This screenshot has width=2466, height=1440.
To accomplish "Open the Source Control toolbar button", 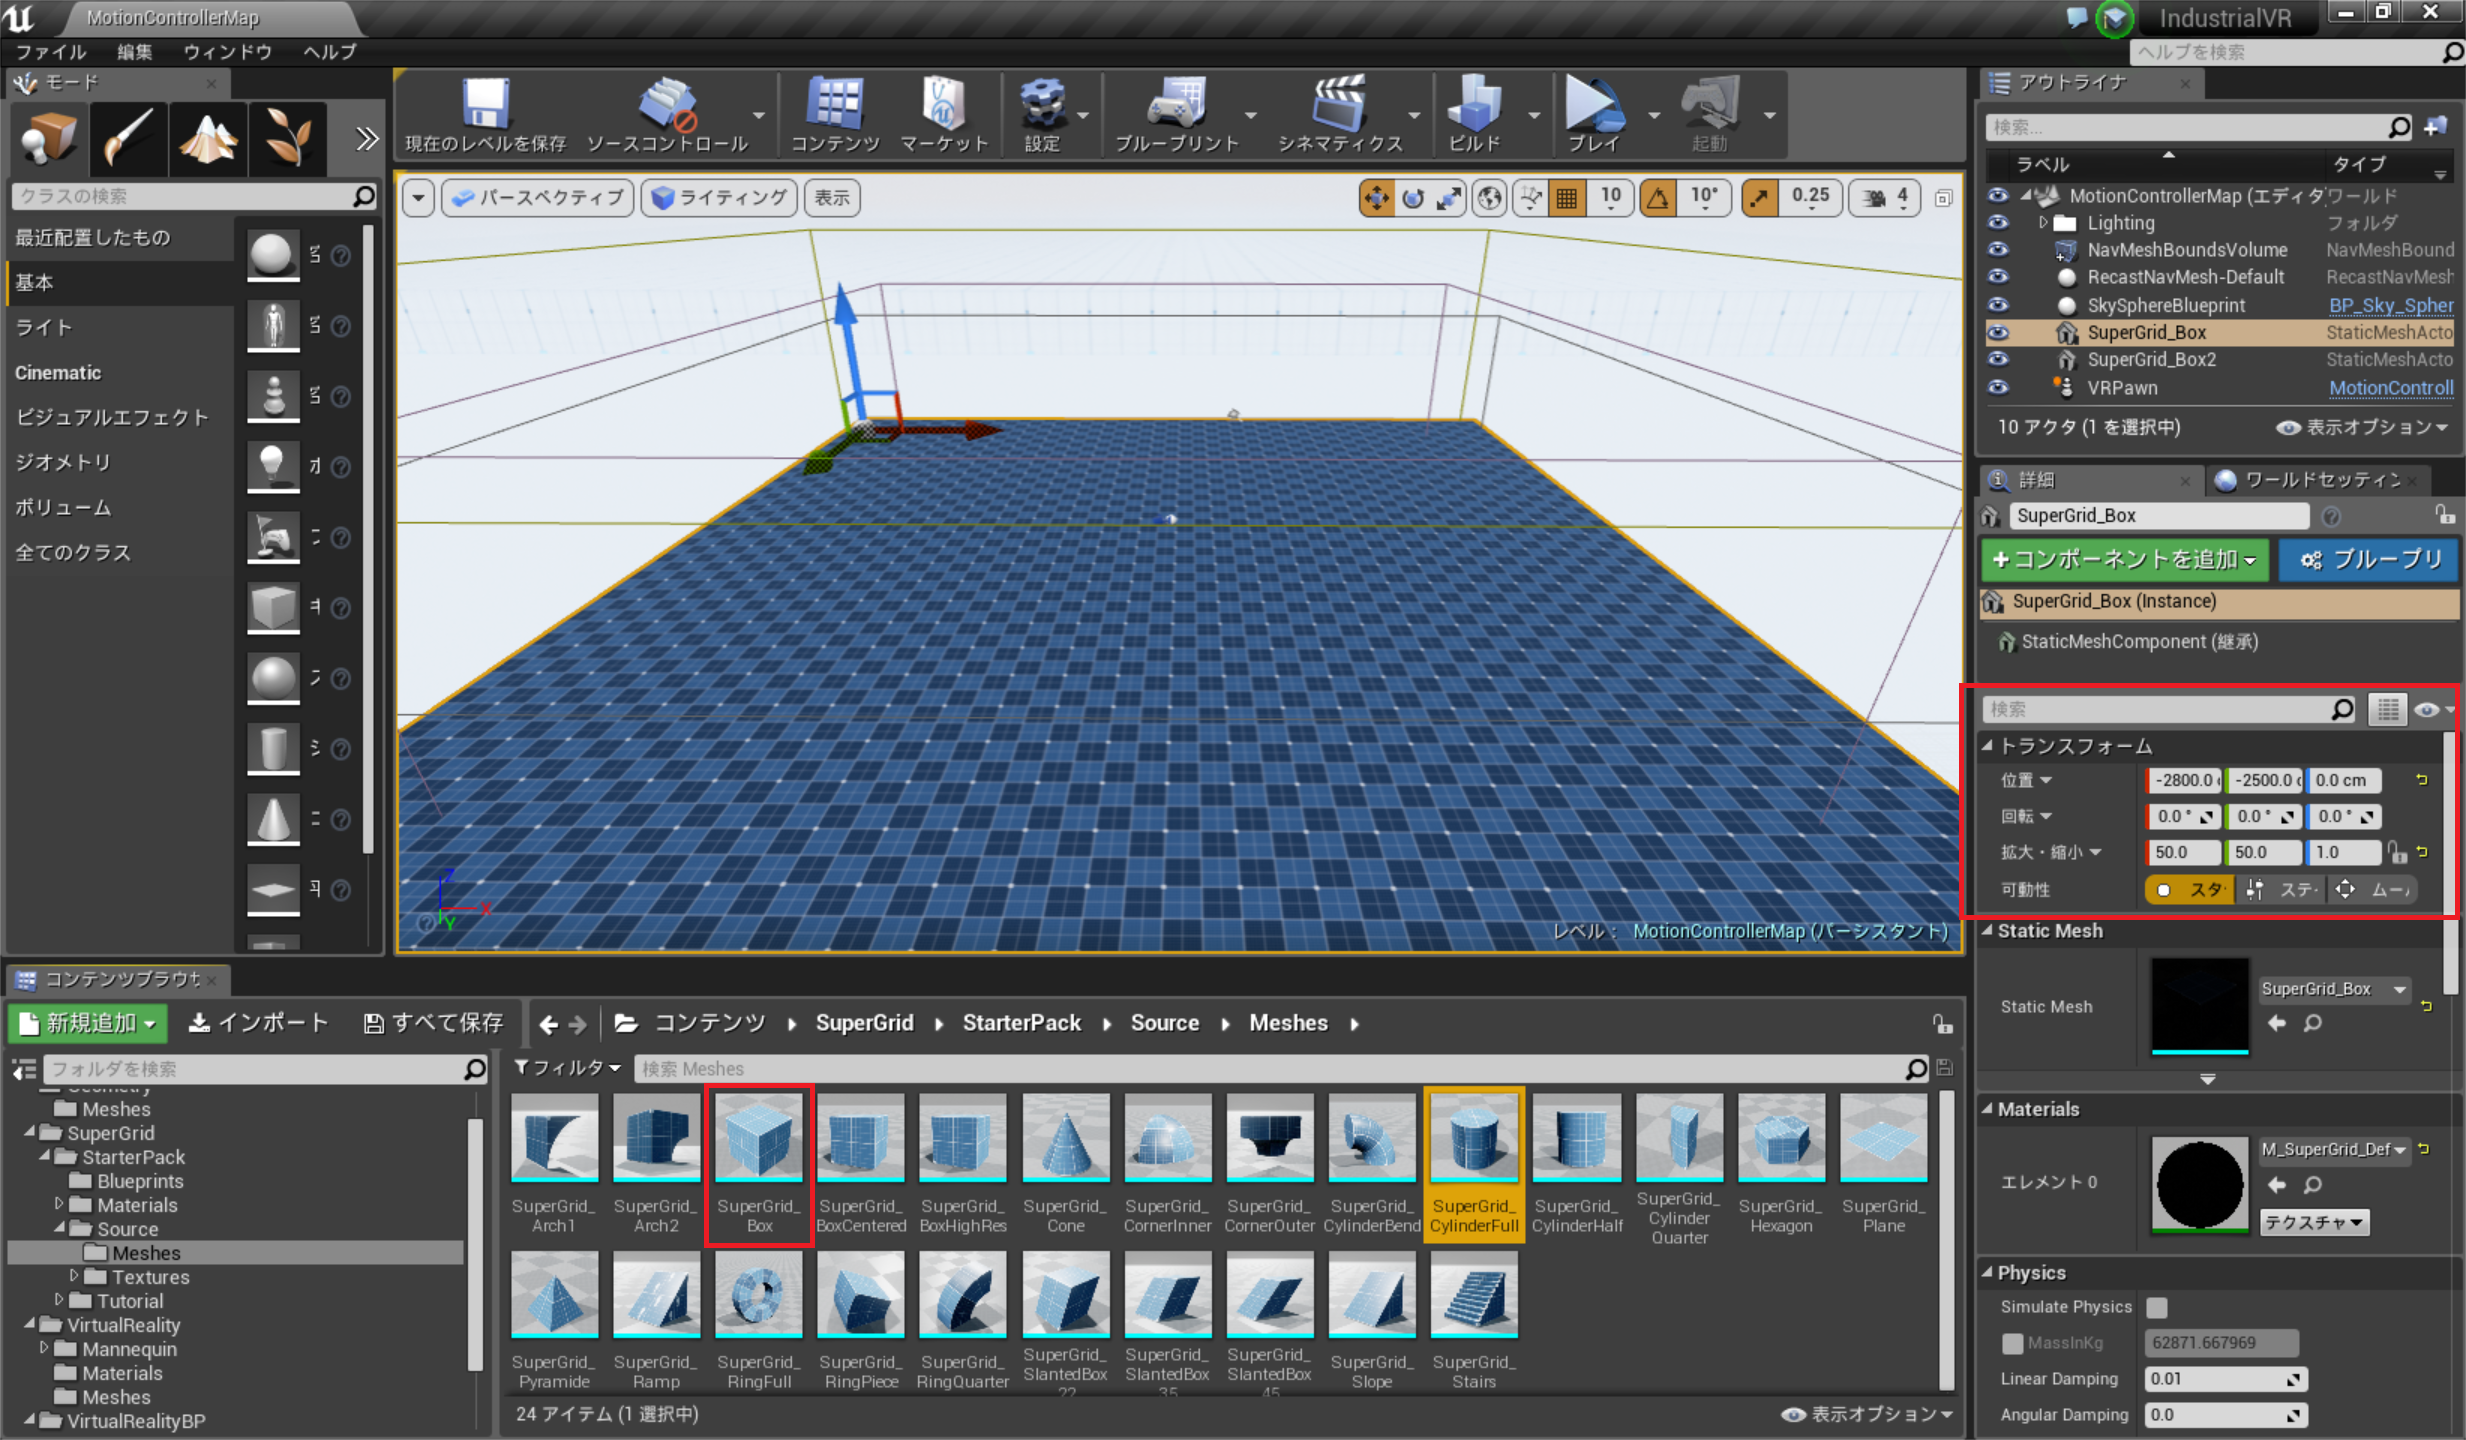I will pyautogui.click(x=667, y=114).
